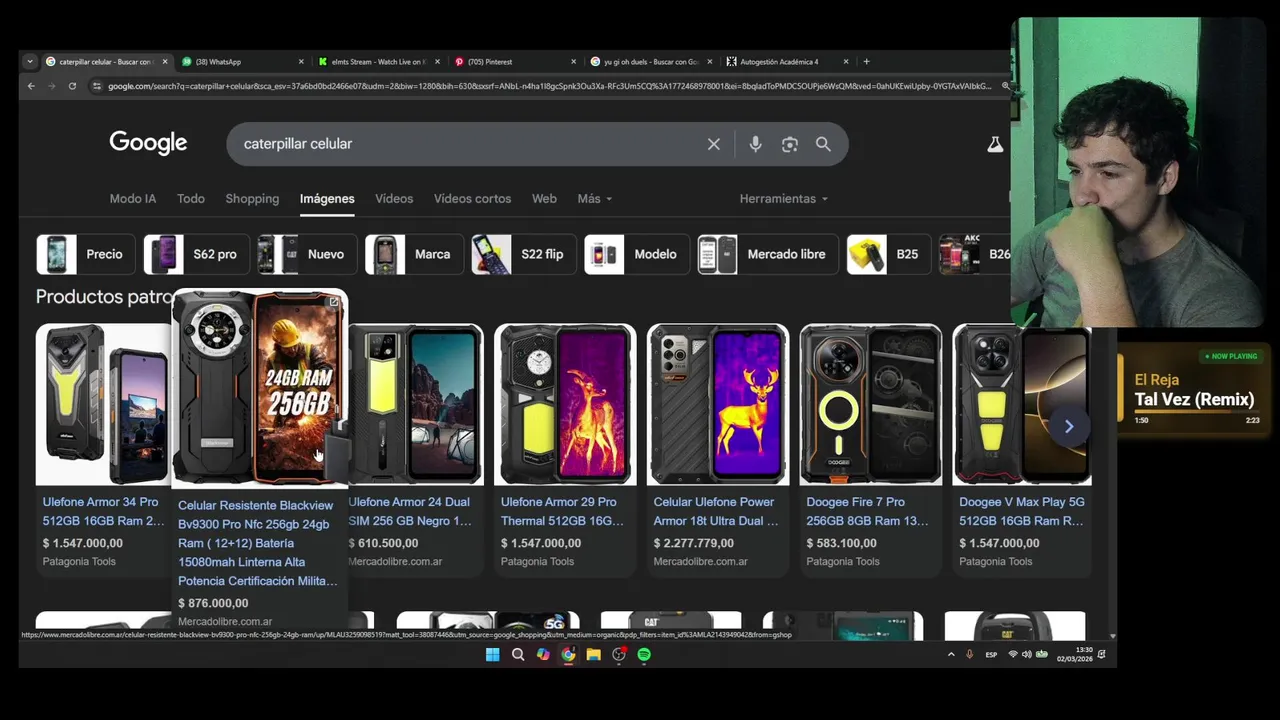Open the volume control tray icon
The height and width of the screenshot is (720, 1280).
[x=1027, y=655]
